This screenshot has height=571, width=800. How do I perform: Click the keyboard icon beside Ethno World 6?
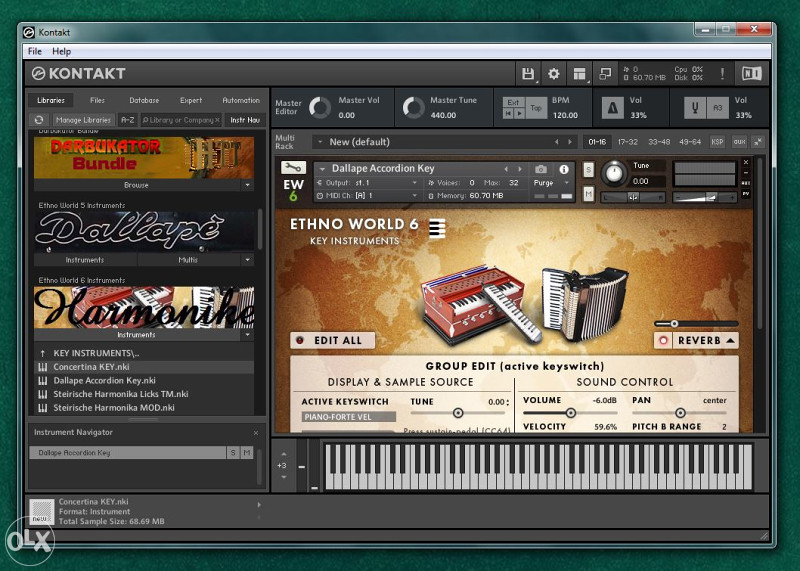[x=437, y=228]
